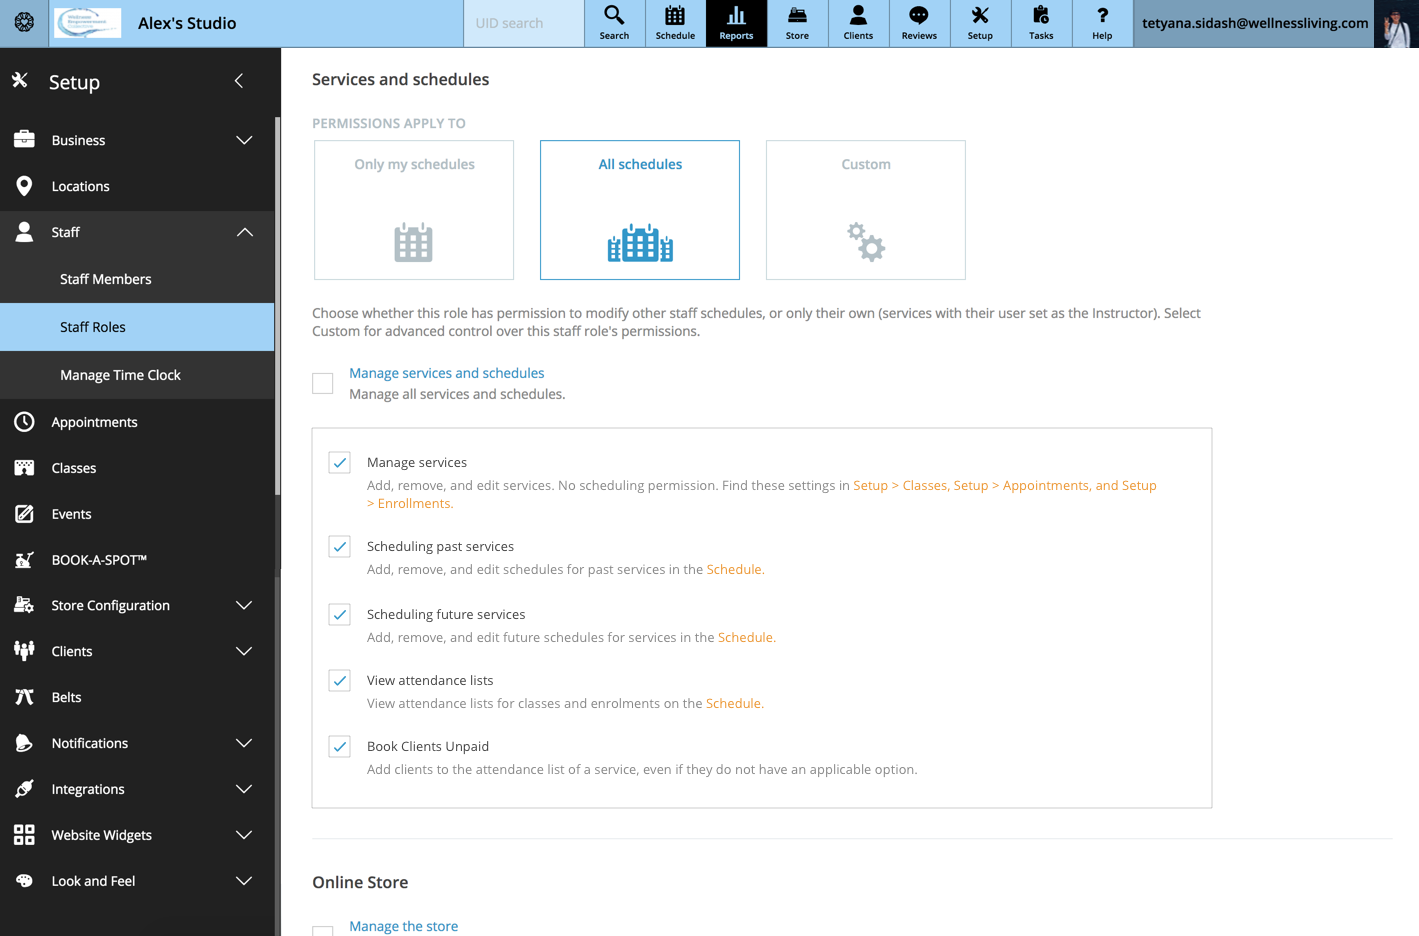
Task: Click the wheel logo icon at top left
Action: pyautogui.click(x=24, y=22)
